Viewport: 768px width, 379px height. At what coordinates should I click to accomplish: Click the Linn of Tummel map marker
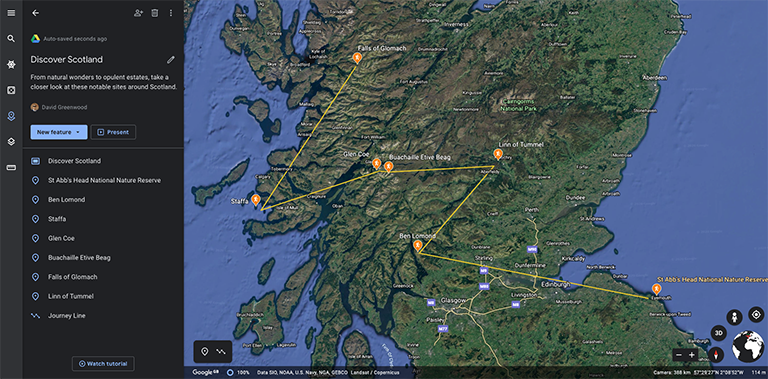(498, 155)
